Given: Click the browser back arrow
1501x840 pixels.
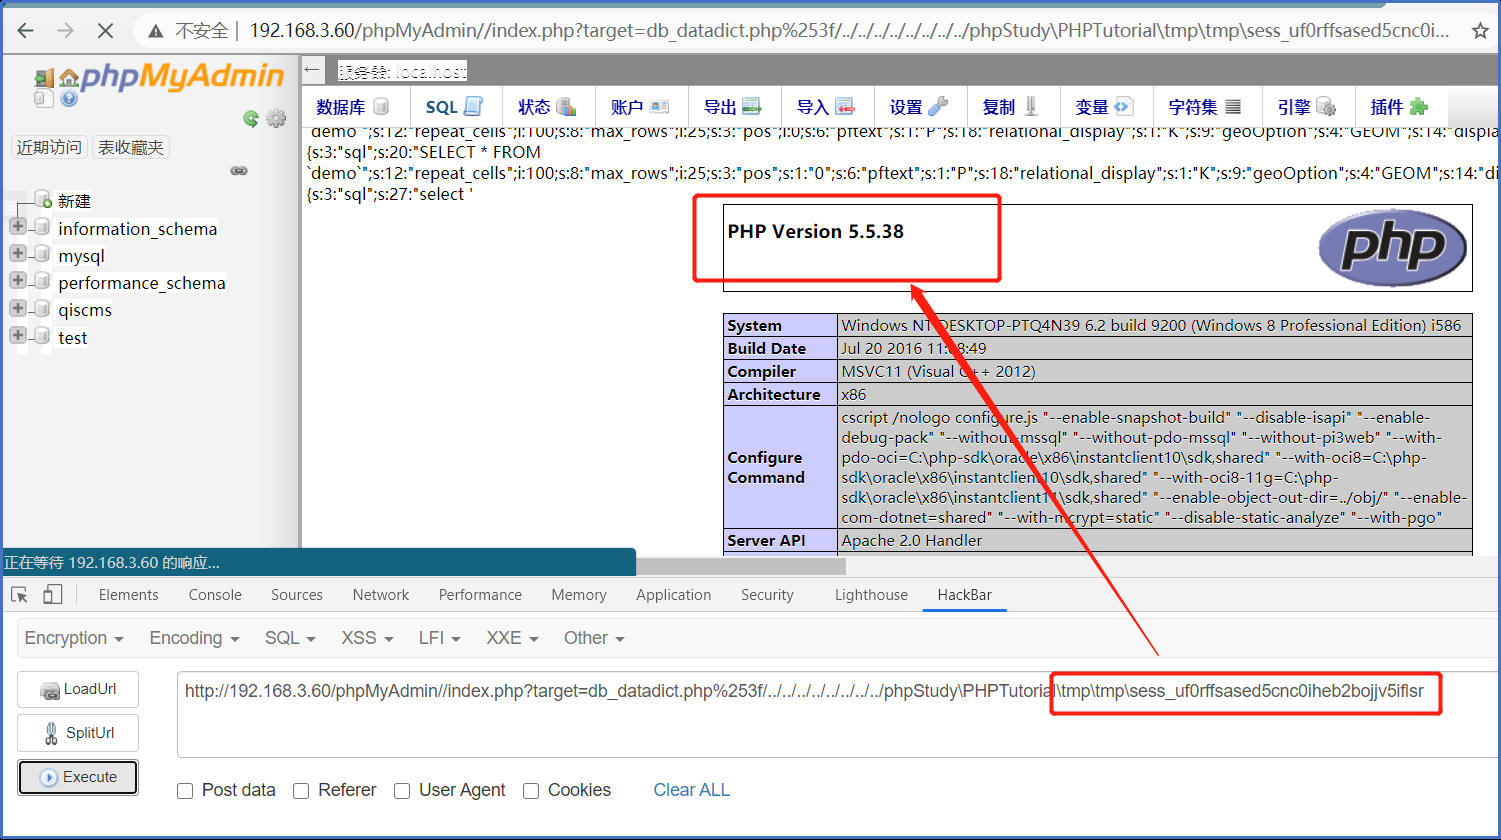Looking at the screenshot, I should (x=26, y=31).
